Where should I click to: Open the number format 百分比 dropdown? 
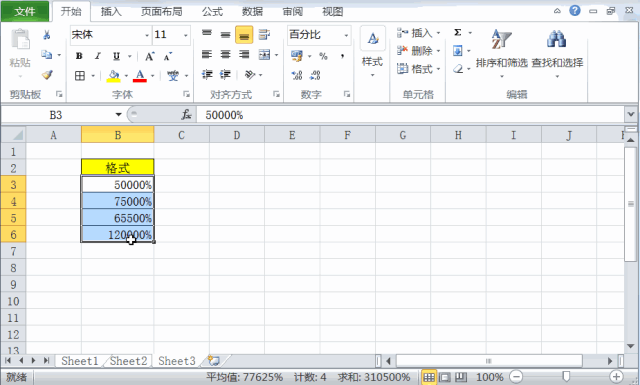coord(346,35)
